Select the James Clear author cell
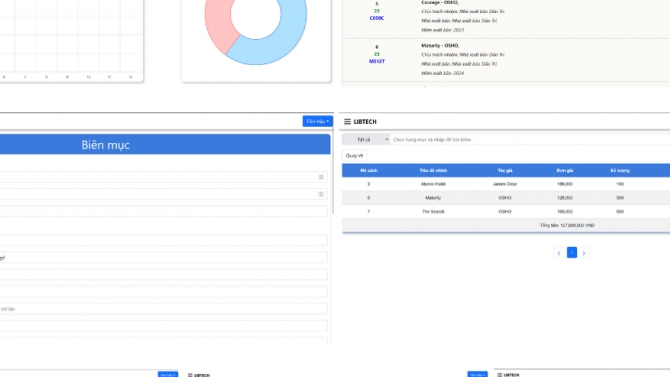 505,184
